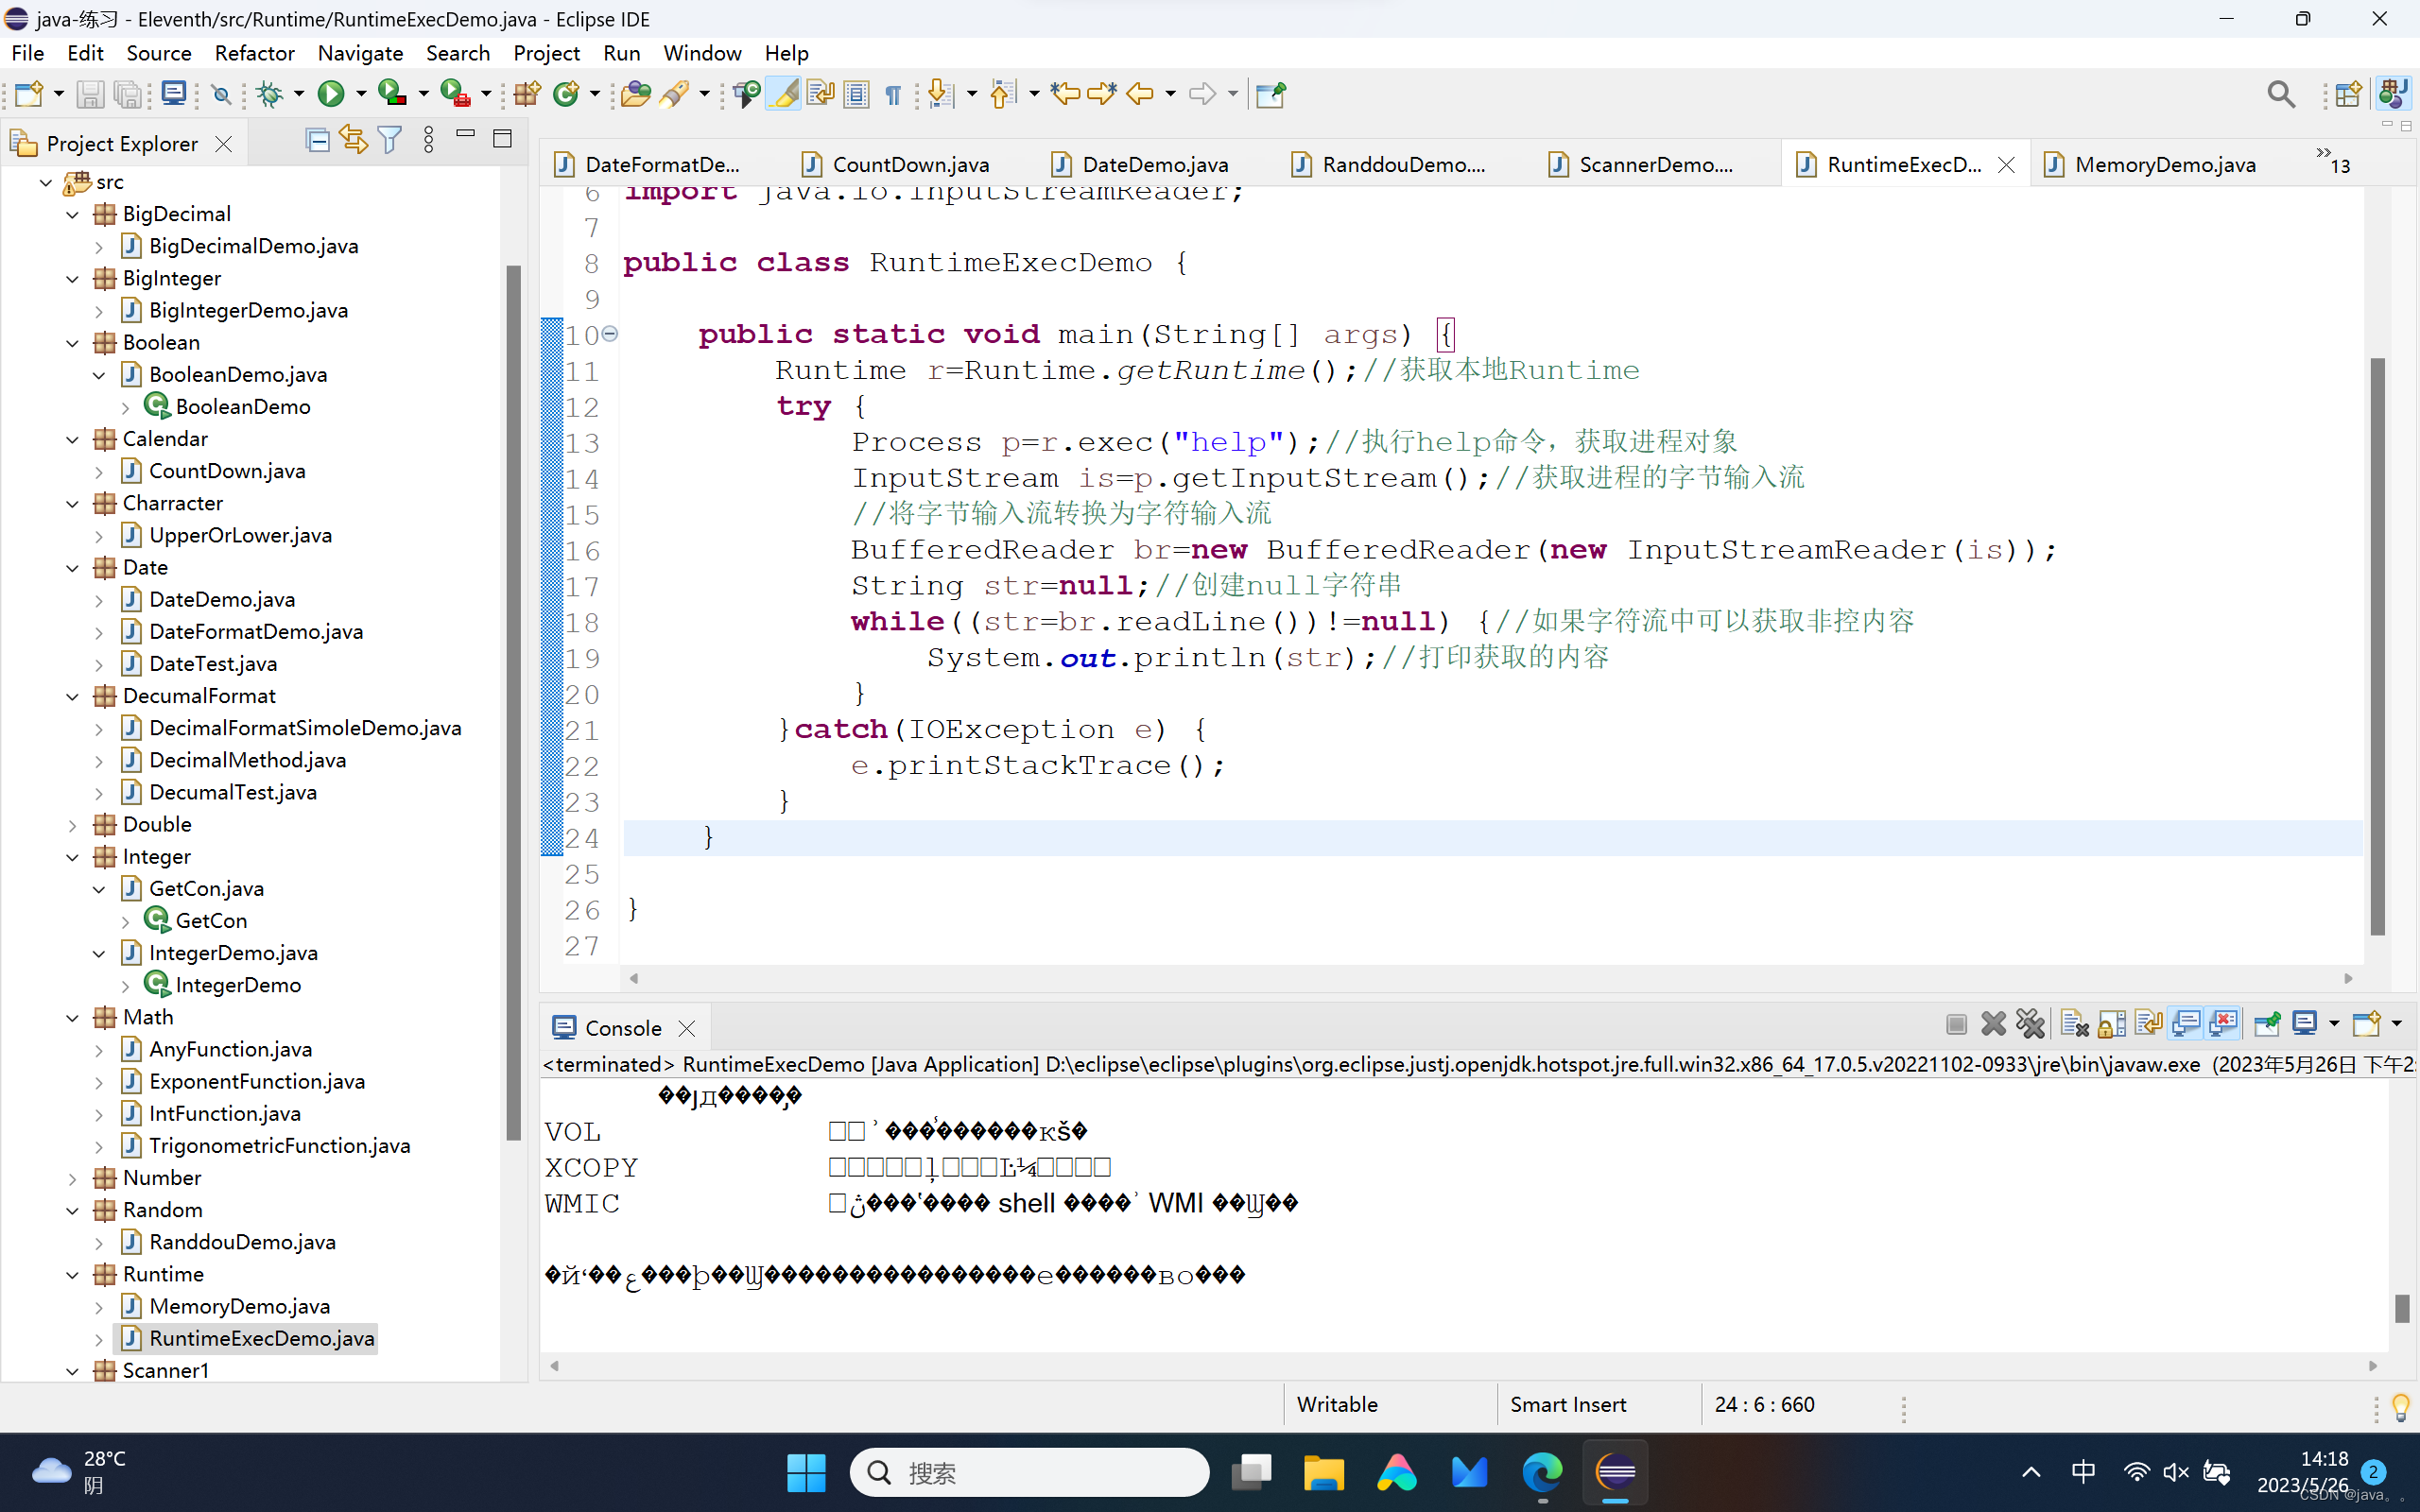The image size is (2420, 1512).
Task: Show hidden editor tabs list (13)
Action: click(x=2332, y=160)
